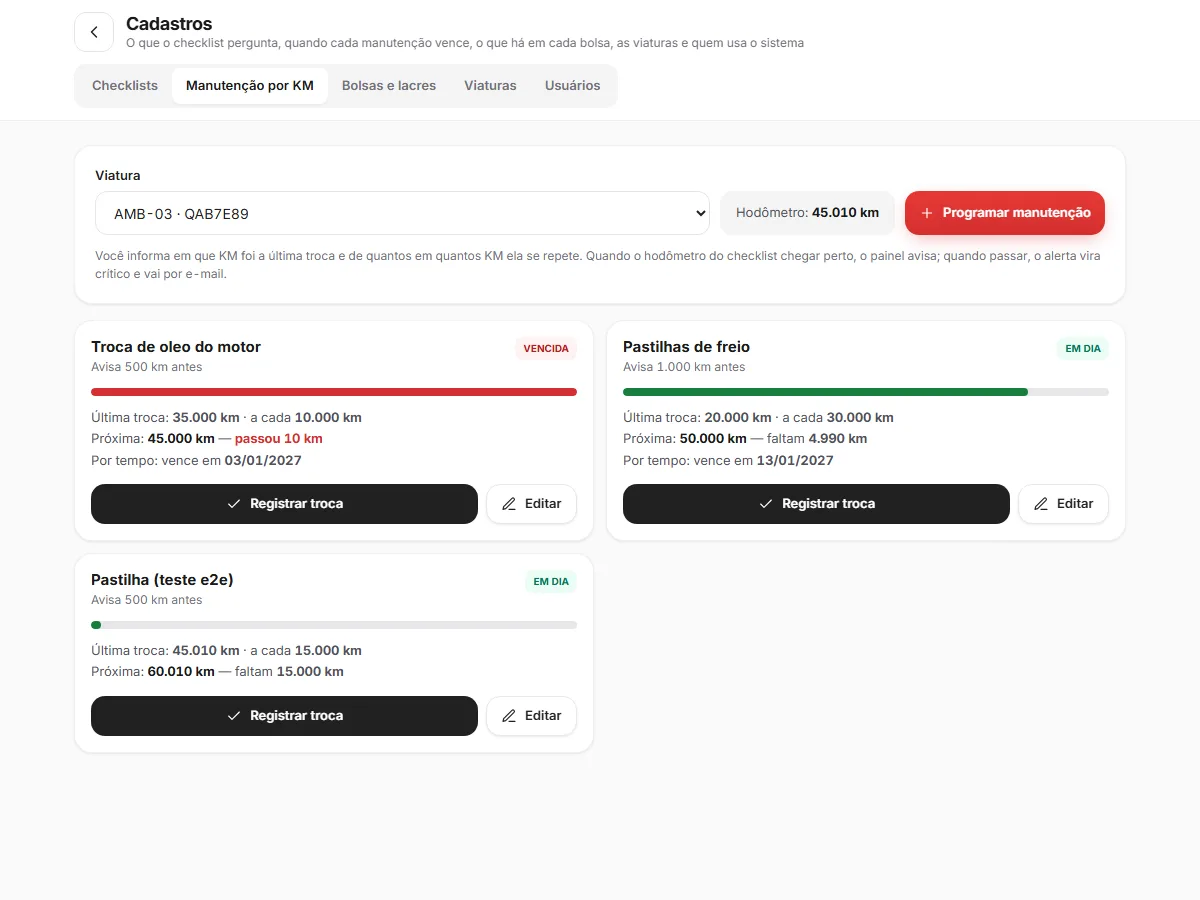Click the "faltam 15.000 km" text
The height and width of the screenshot is (900, 1200).
[x=289, y=672]
